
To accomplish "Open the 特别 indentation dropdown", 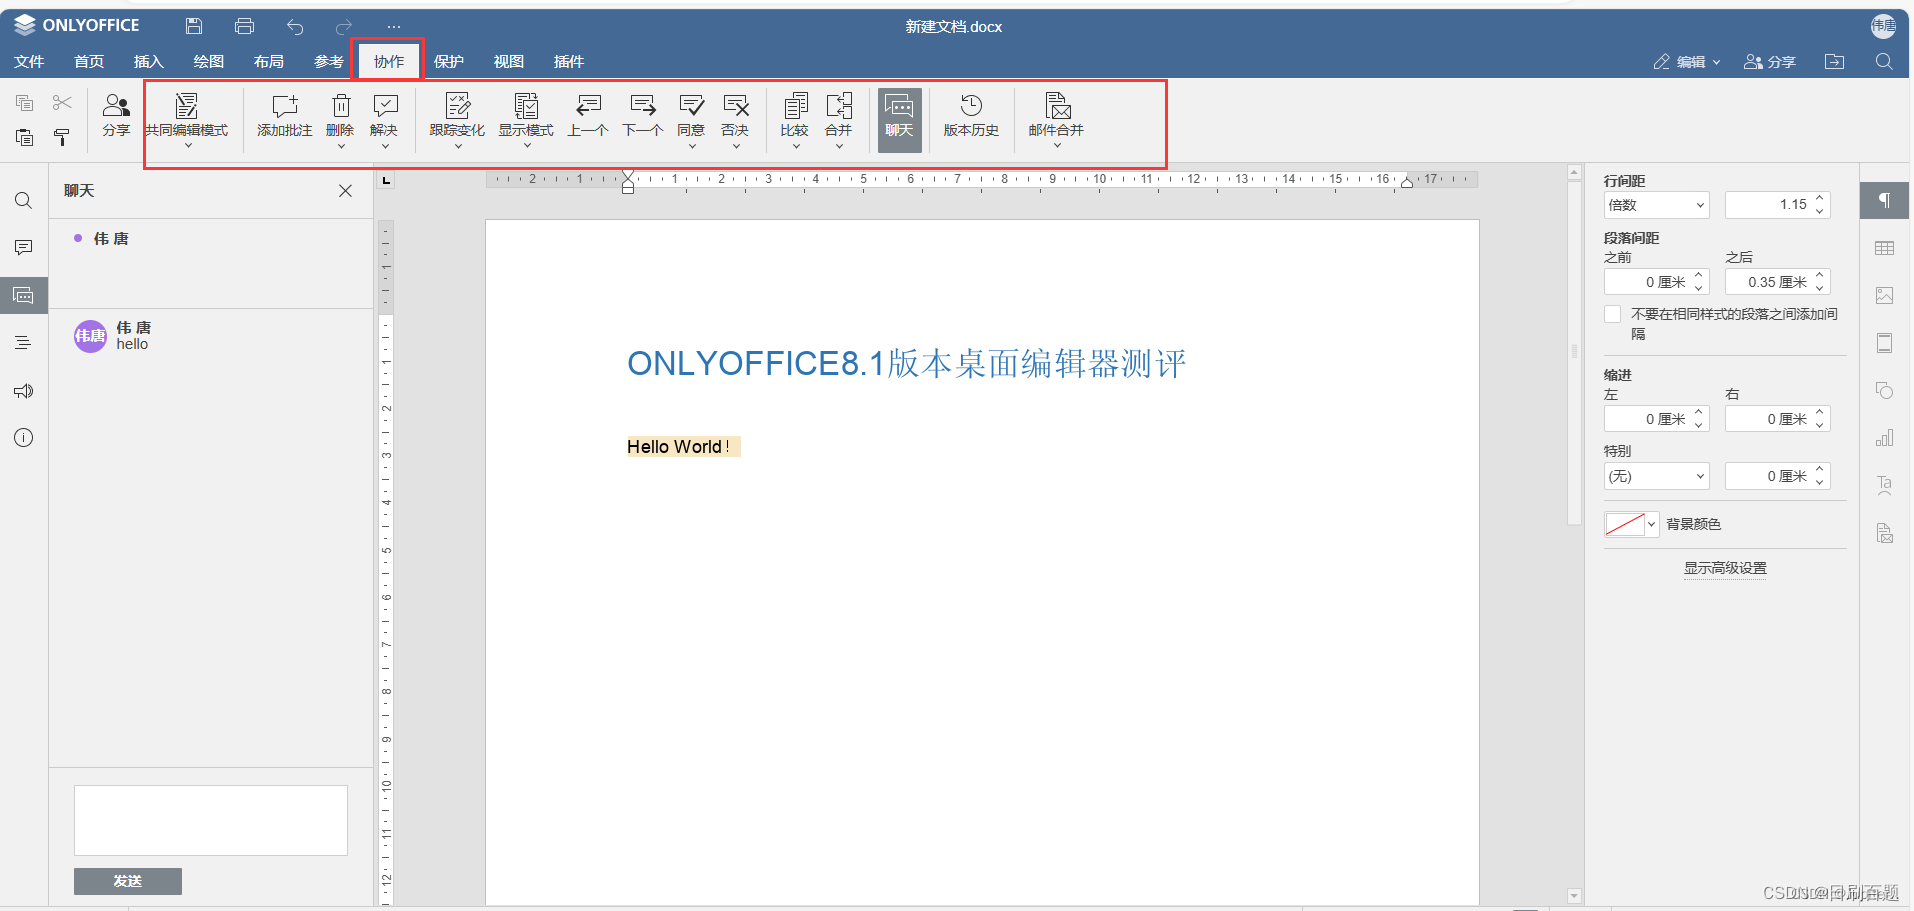I will (1655, 476).
